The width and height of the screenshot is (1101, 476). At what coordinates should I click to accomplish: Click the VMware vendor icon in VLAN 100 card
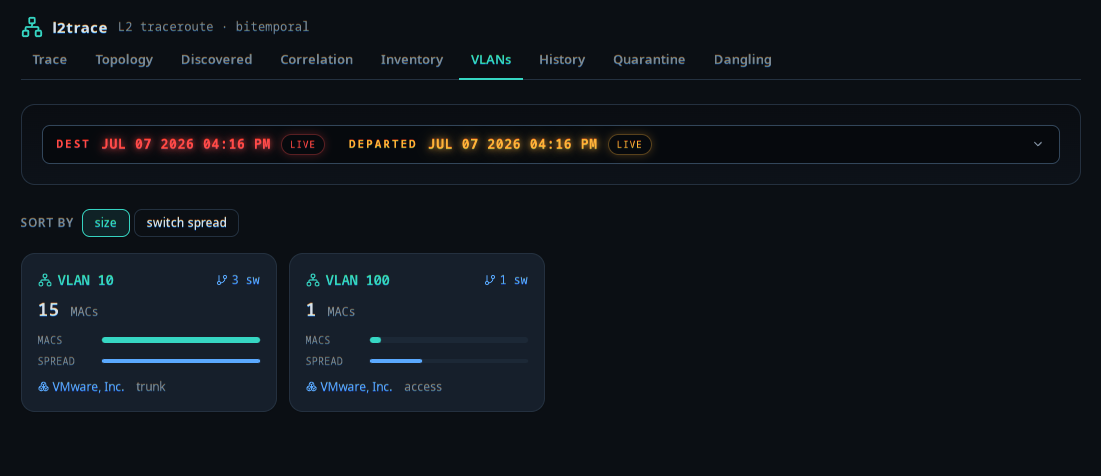point(312,387)
